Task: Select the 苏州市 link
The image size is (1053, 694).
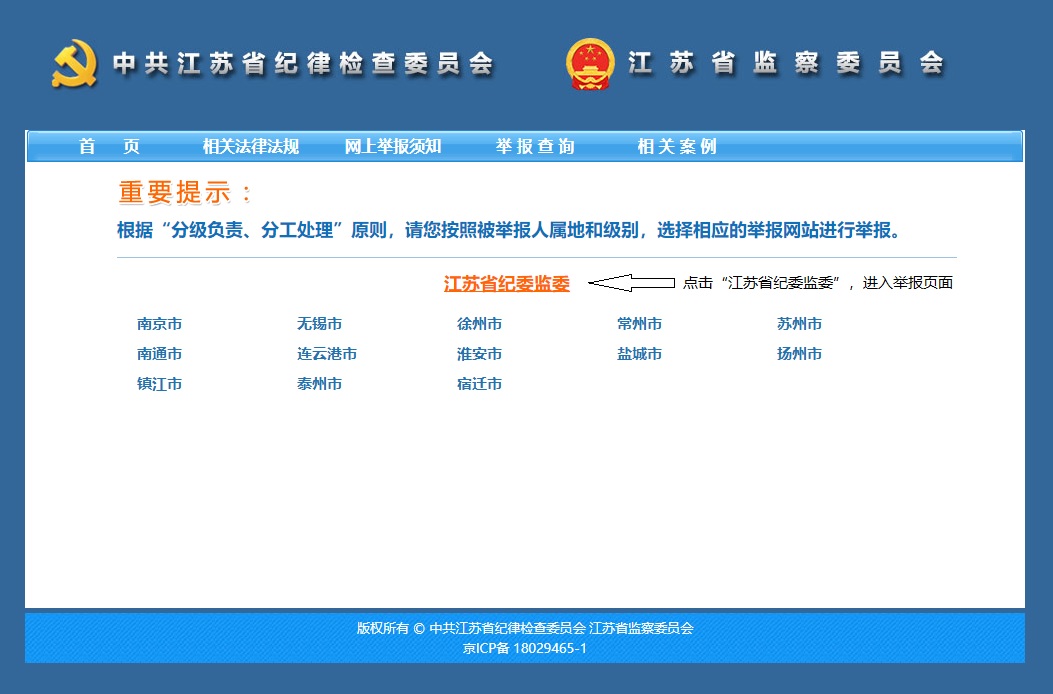Action: (798, 324)
